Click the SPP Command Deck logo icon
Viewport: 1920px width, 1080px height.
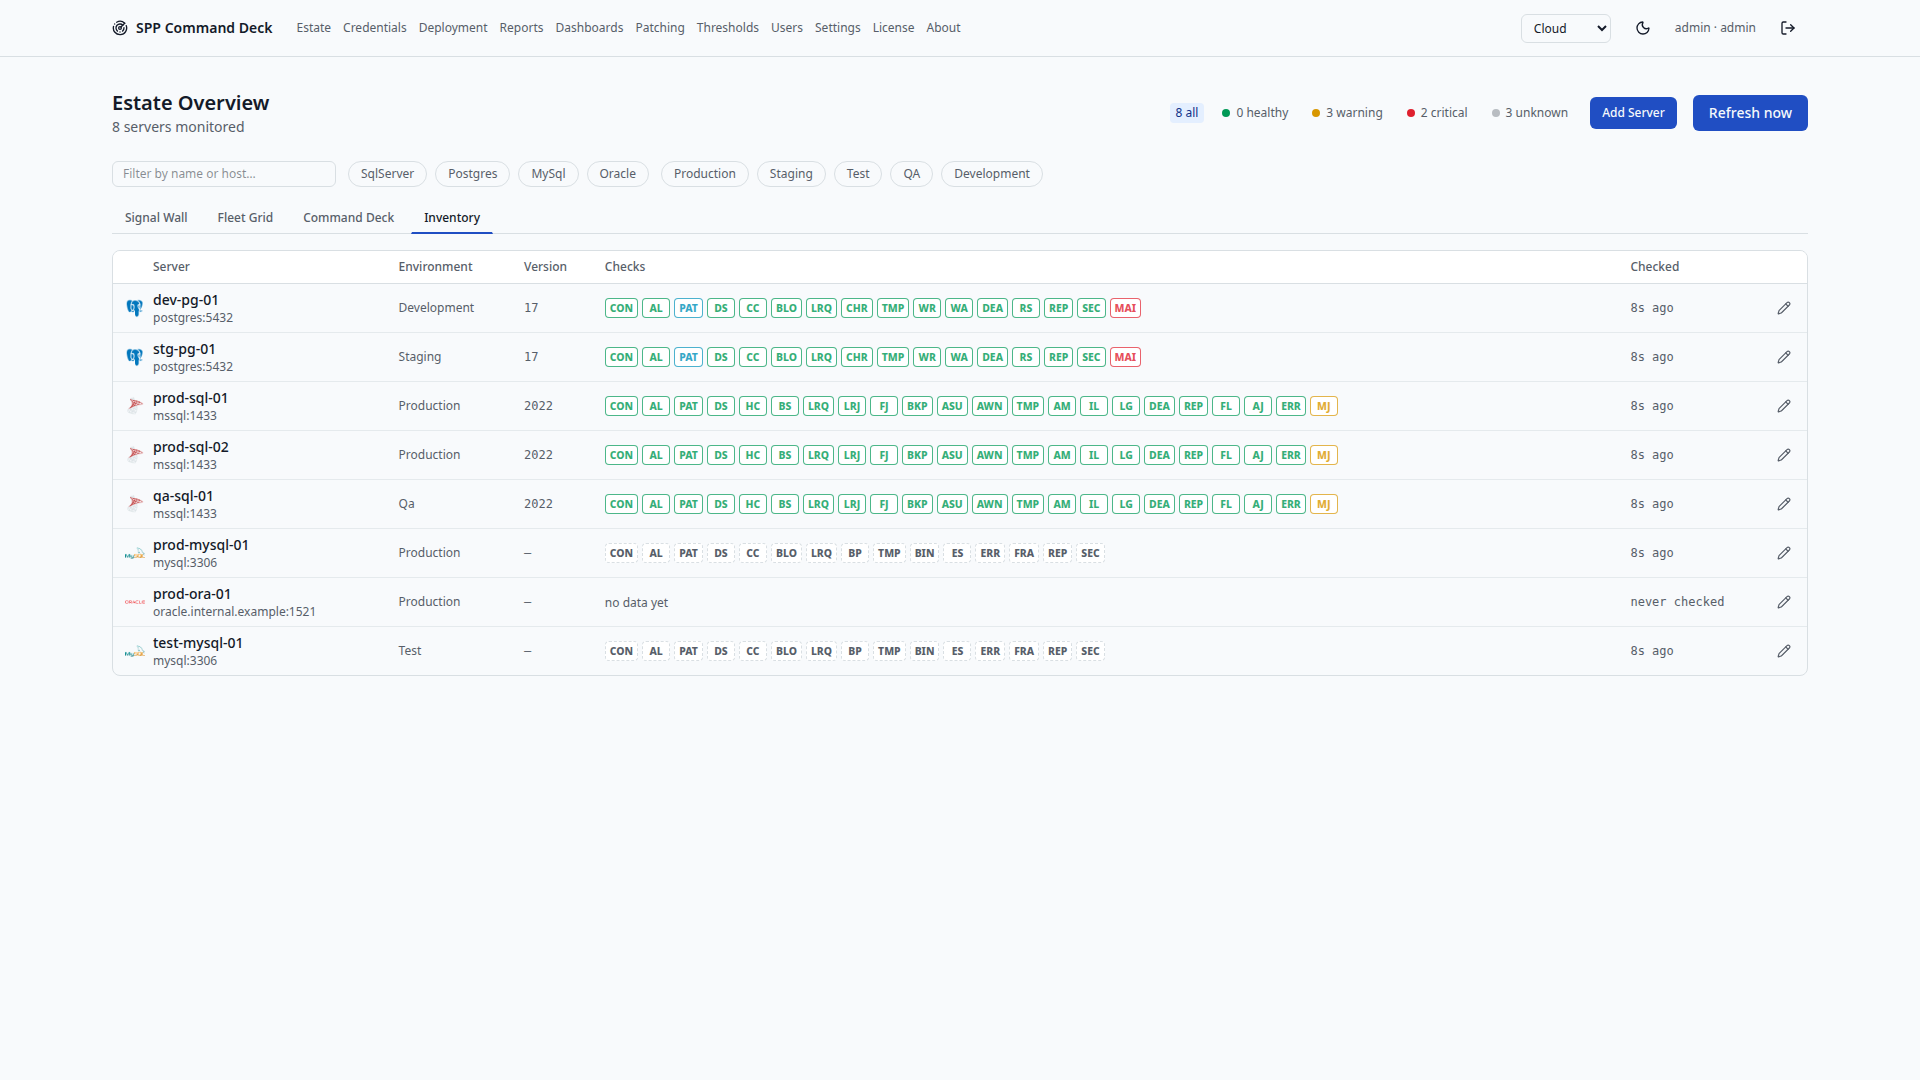(x=120, y=28)
